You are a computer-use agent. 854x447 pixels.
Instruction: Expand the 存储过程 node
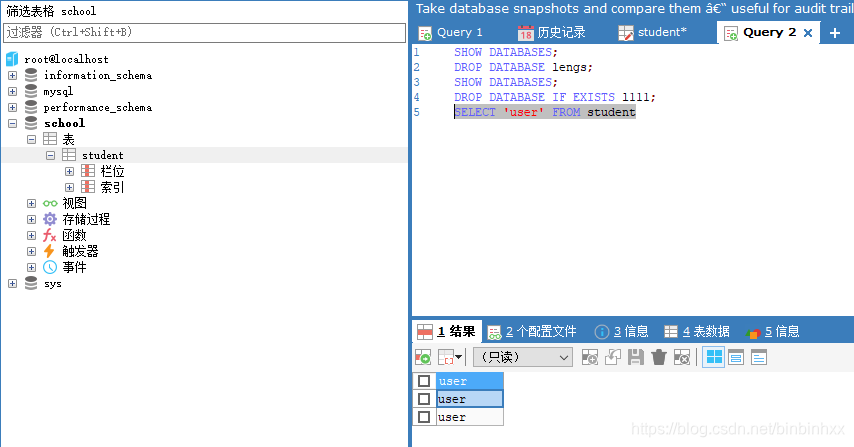(32, 219)
